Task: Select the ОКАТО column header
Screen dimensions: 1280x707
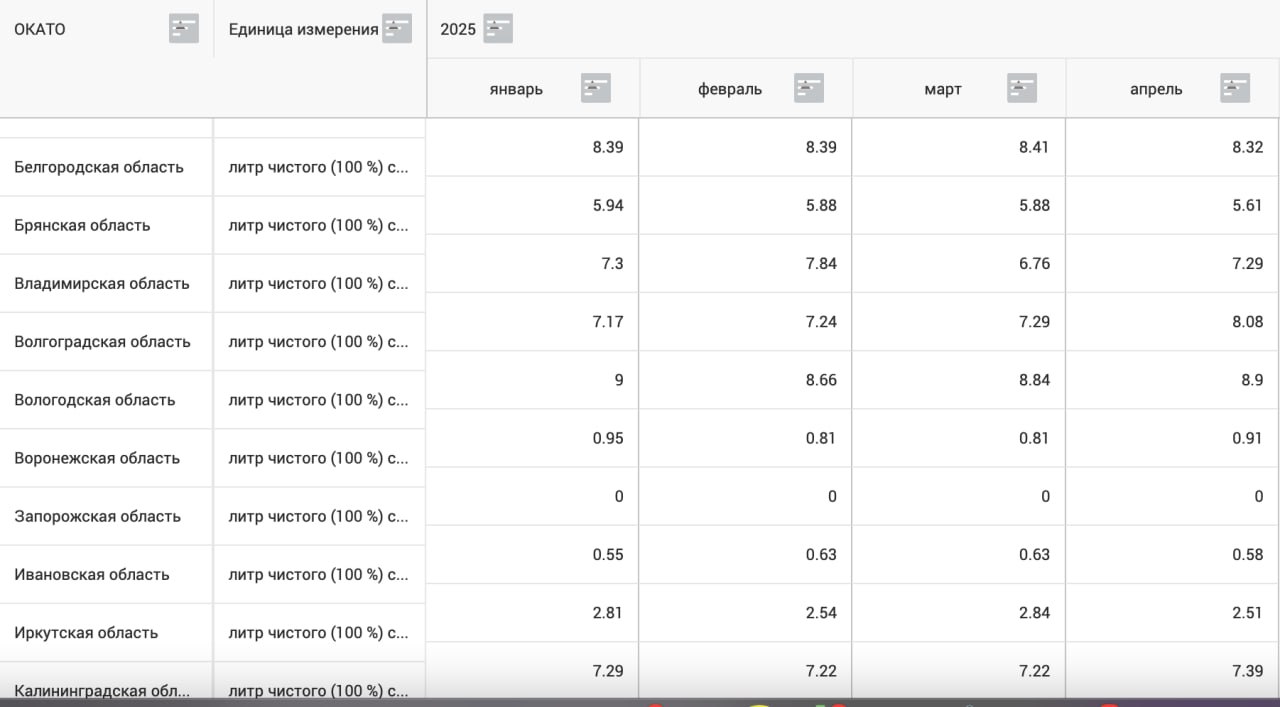Action: pos(40,29)
